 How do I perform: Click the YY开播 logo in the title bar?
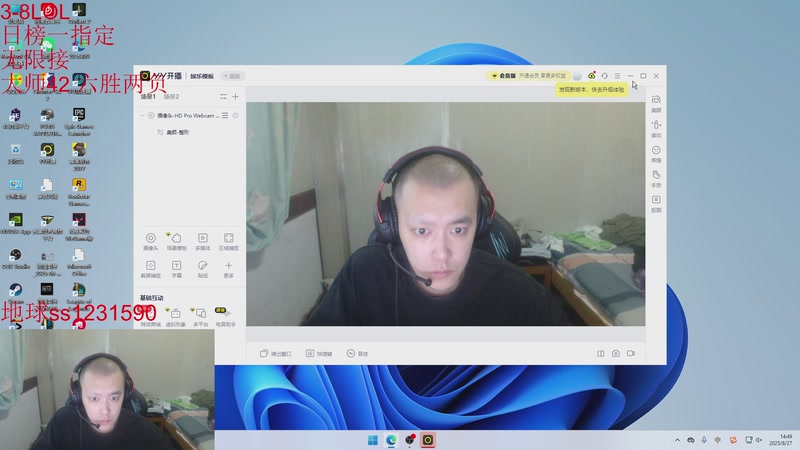point(161,76)
